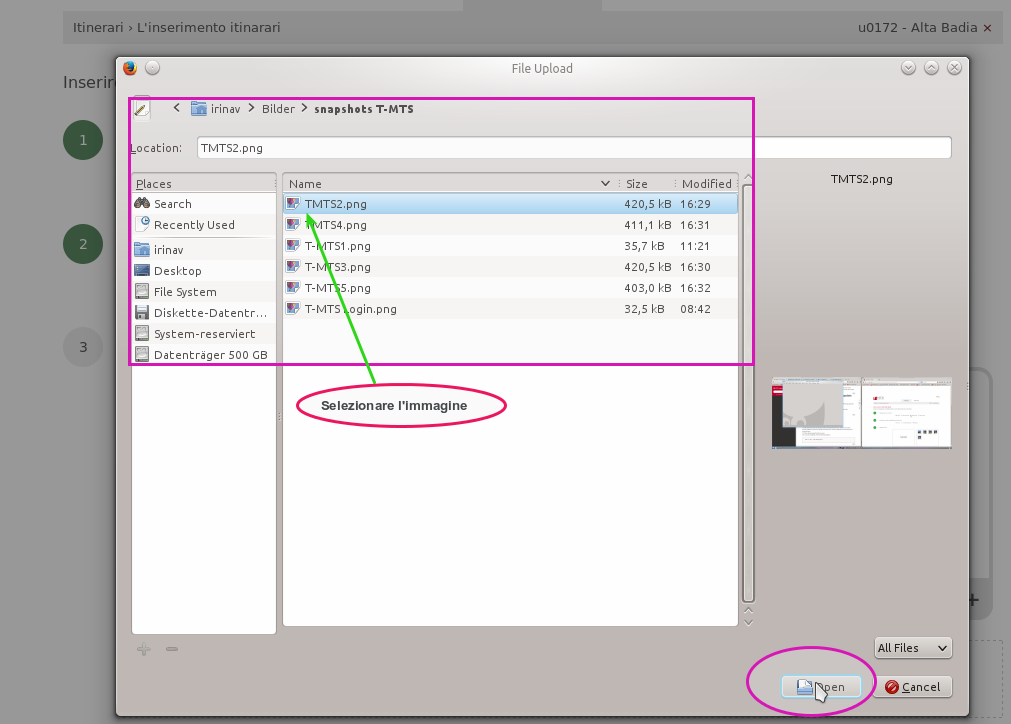Click the pencil edit-path icon
The image size is (1011, 724).
tap(142, 109)
